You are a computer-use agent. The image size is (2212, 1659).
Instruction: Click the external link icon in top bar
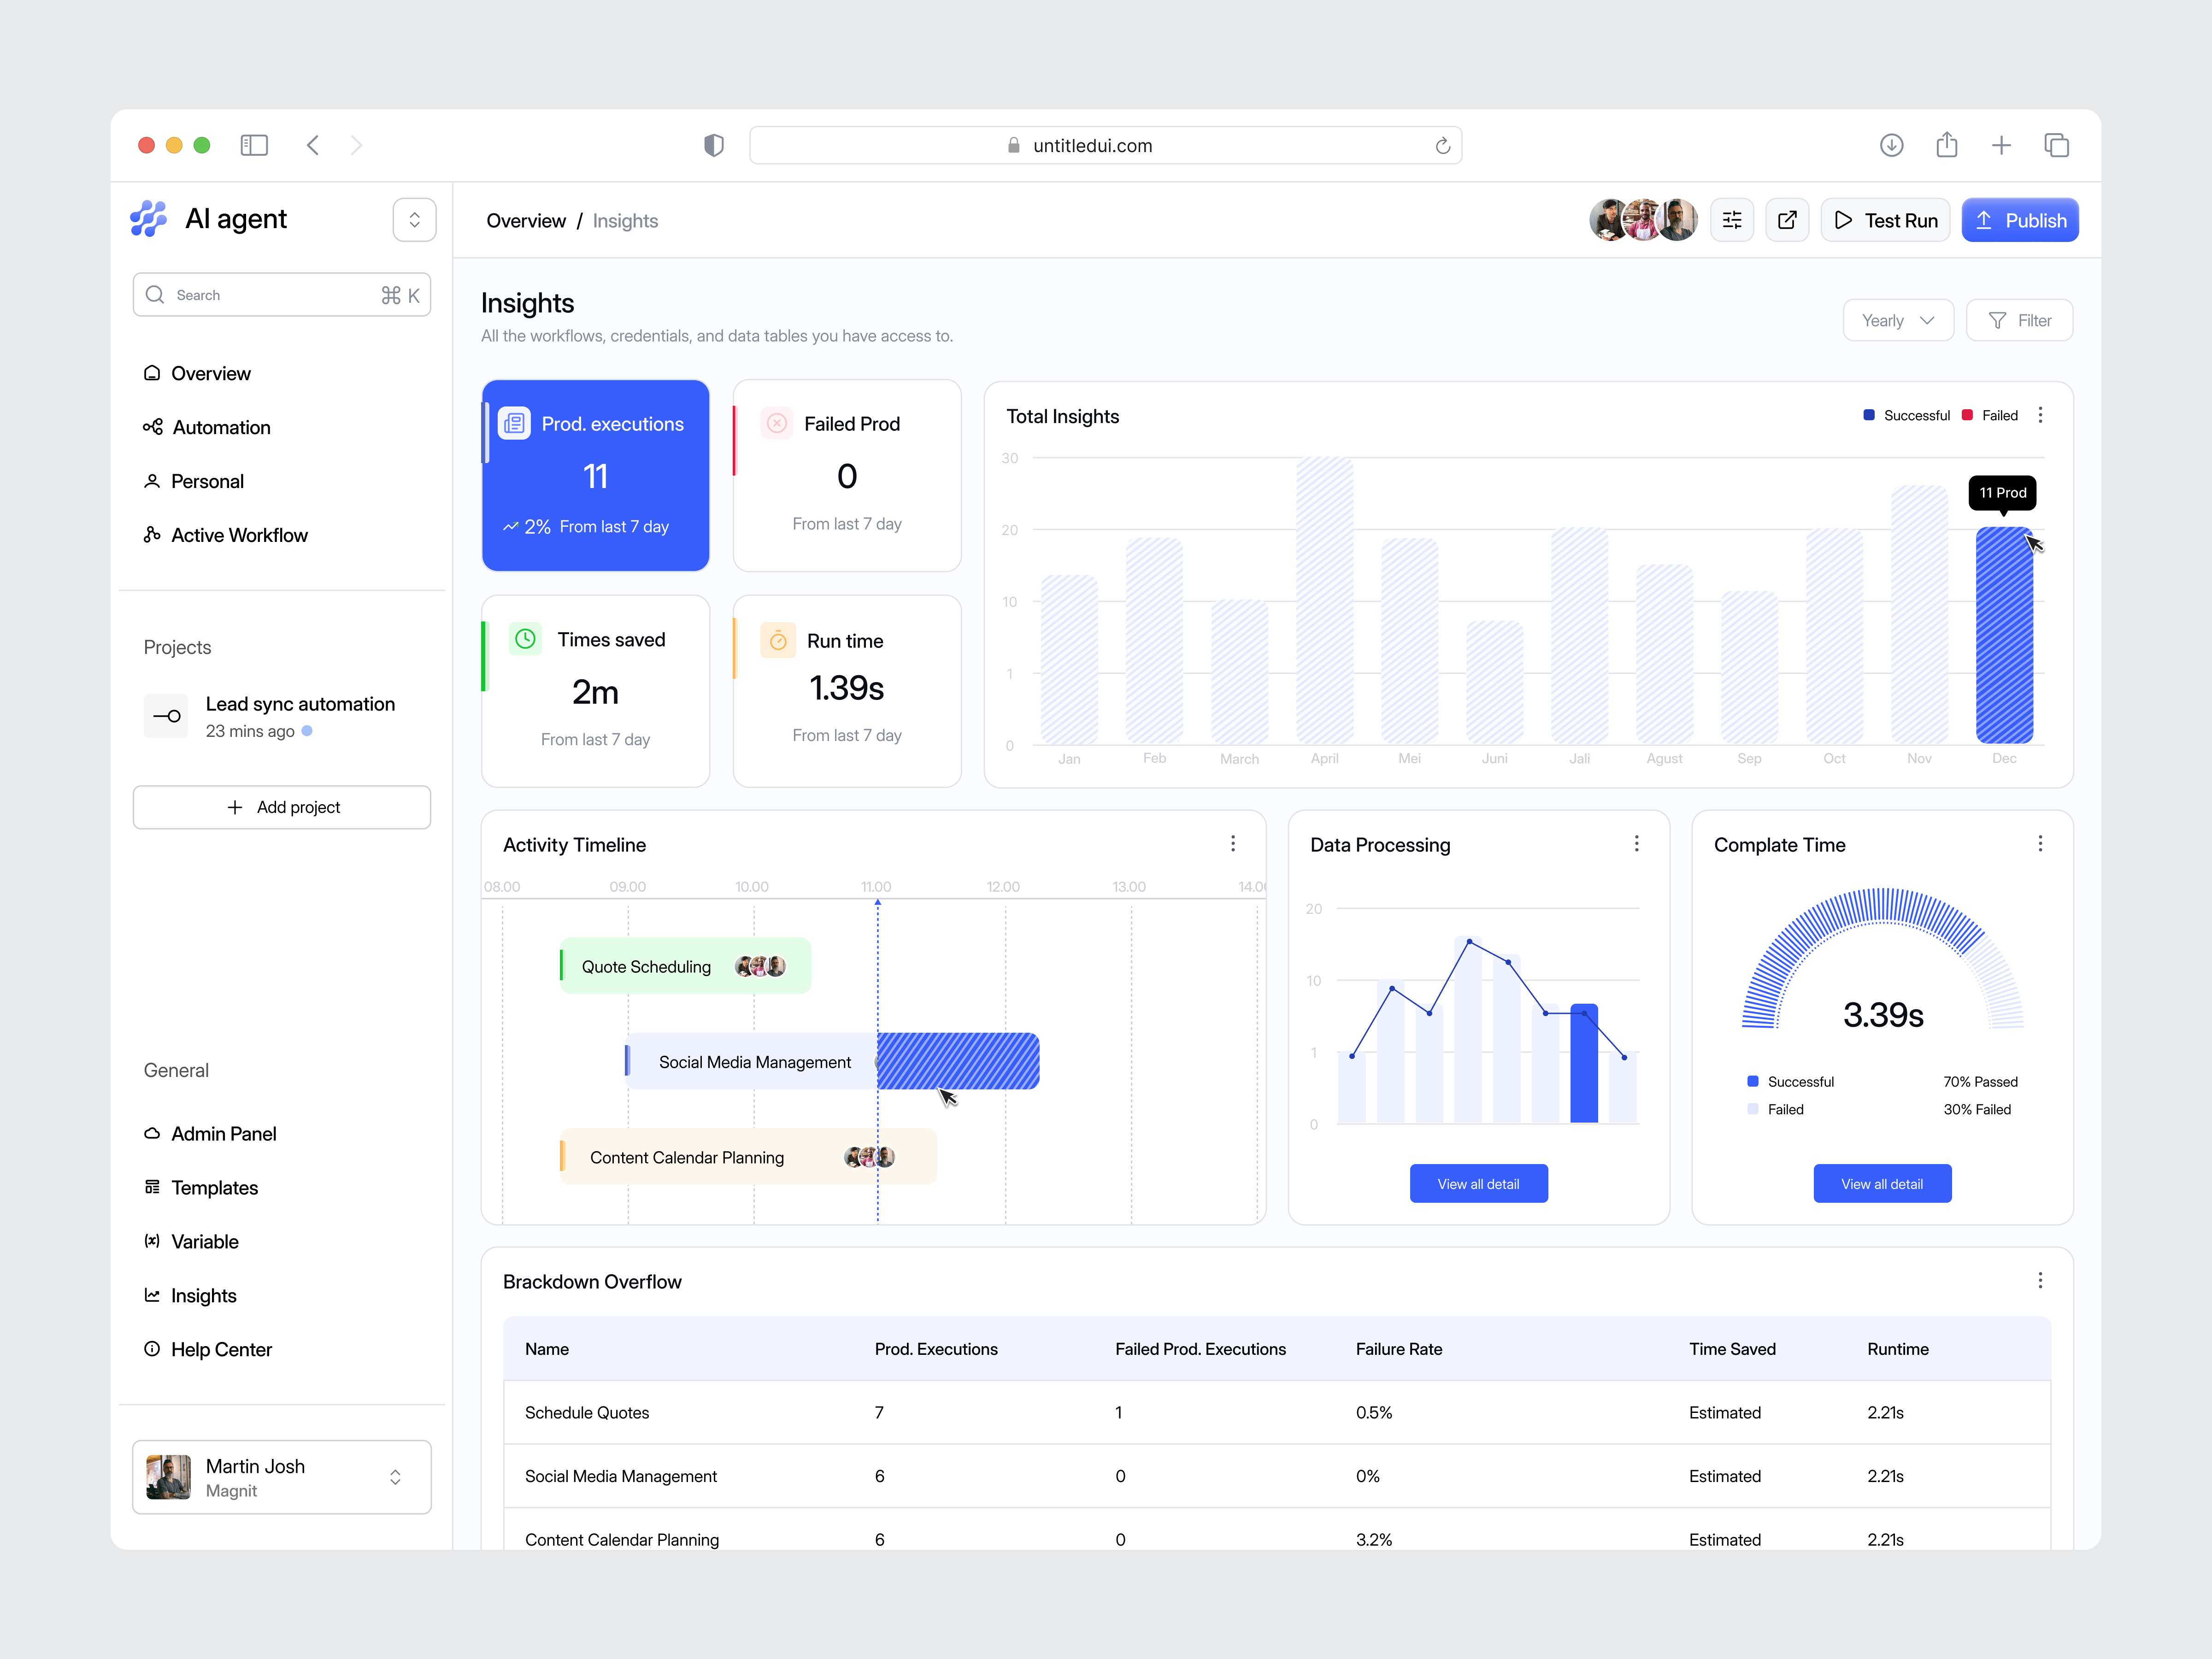coord(1787,219)
